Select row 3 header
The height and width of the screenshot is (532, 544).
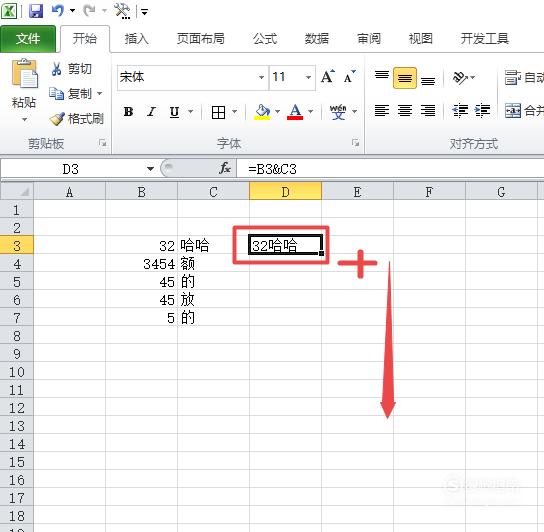(17, 246)
